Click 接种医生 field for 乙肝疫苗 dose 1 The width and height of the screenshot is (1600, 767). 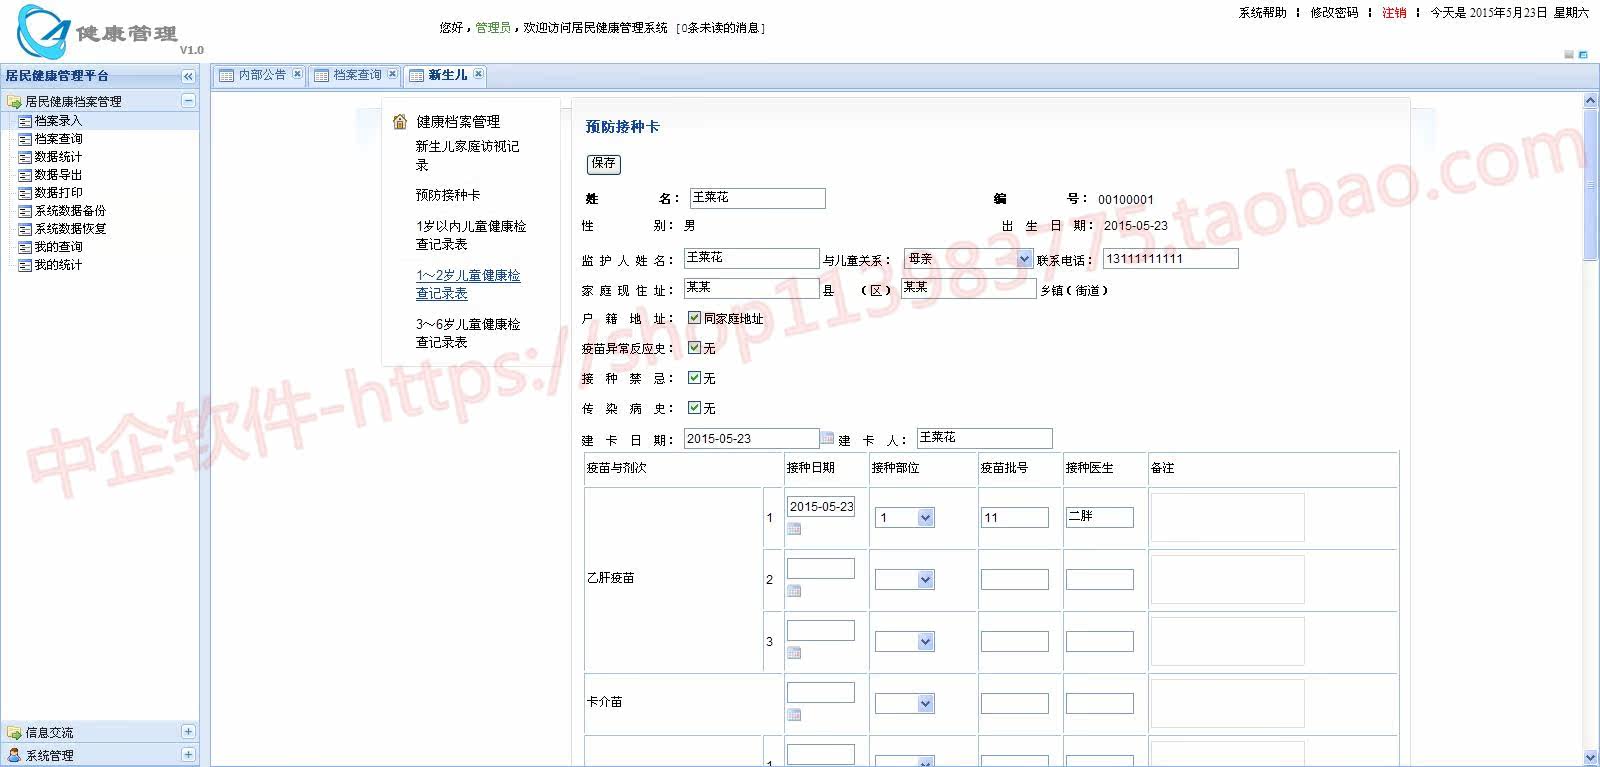point(1099,517)
